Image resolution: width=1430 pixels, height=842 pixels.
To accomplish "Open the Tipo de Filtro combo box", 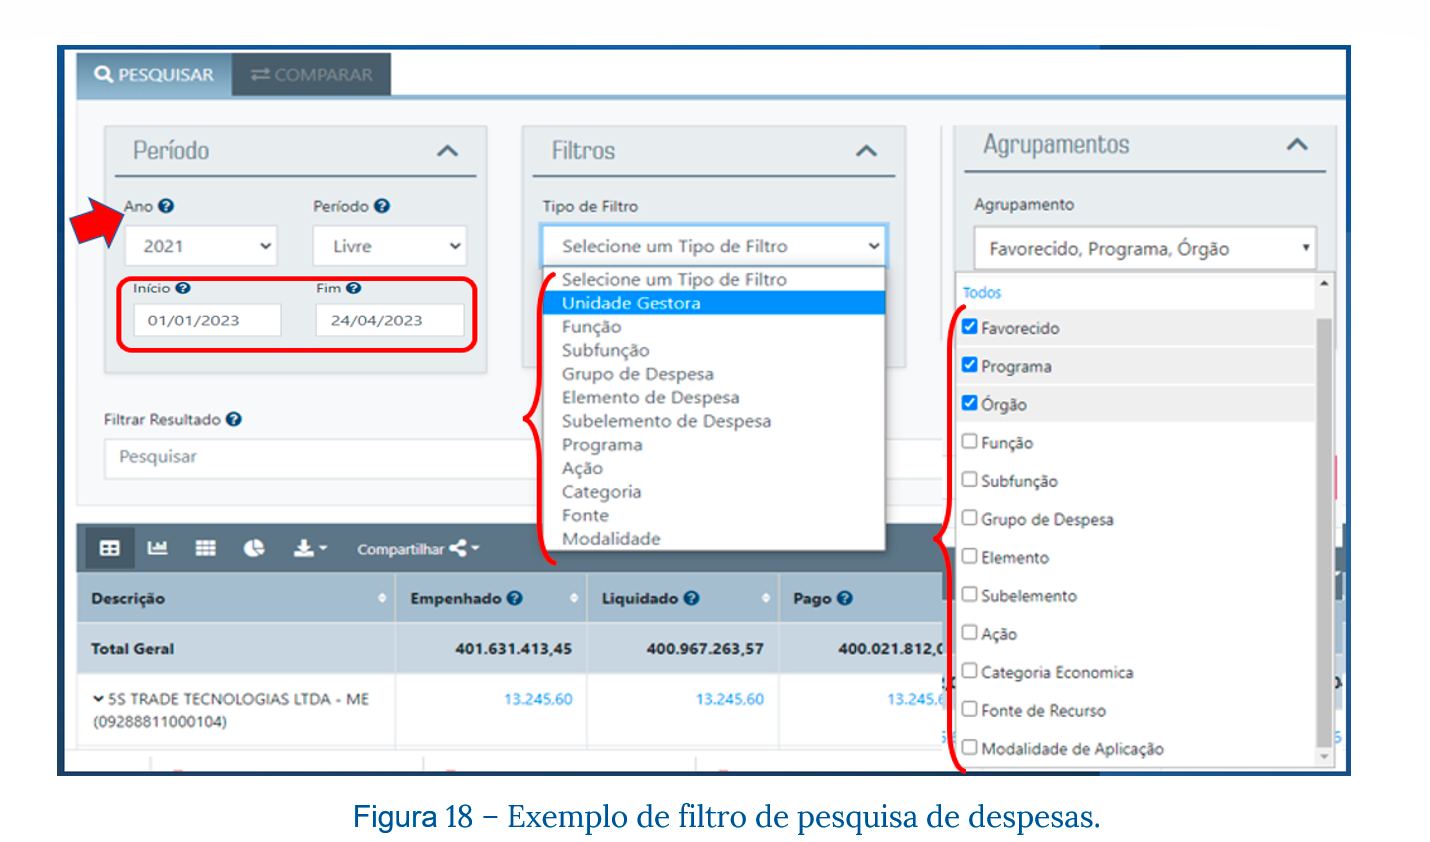I will tap(714, 246).
